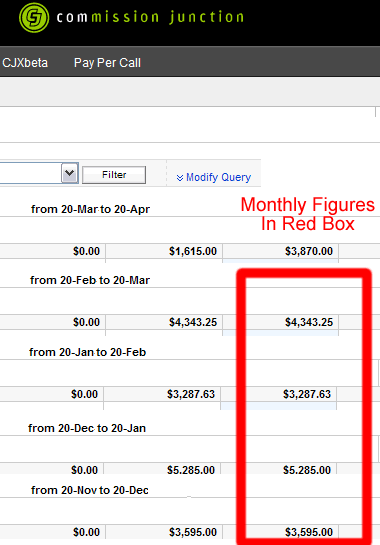The image size is (380, 545).
Task: Expand the dropdown arrow beside Filter
Action: (70, 173)
